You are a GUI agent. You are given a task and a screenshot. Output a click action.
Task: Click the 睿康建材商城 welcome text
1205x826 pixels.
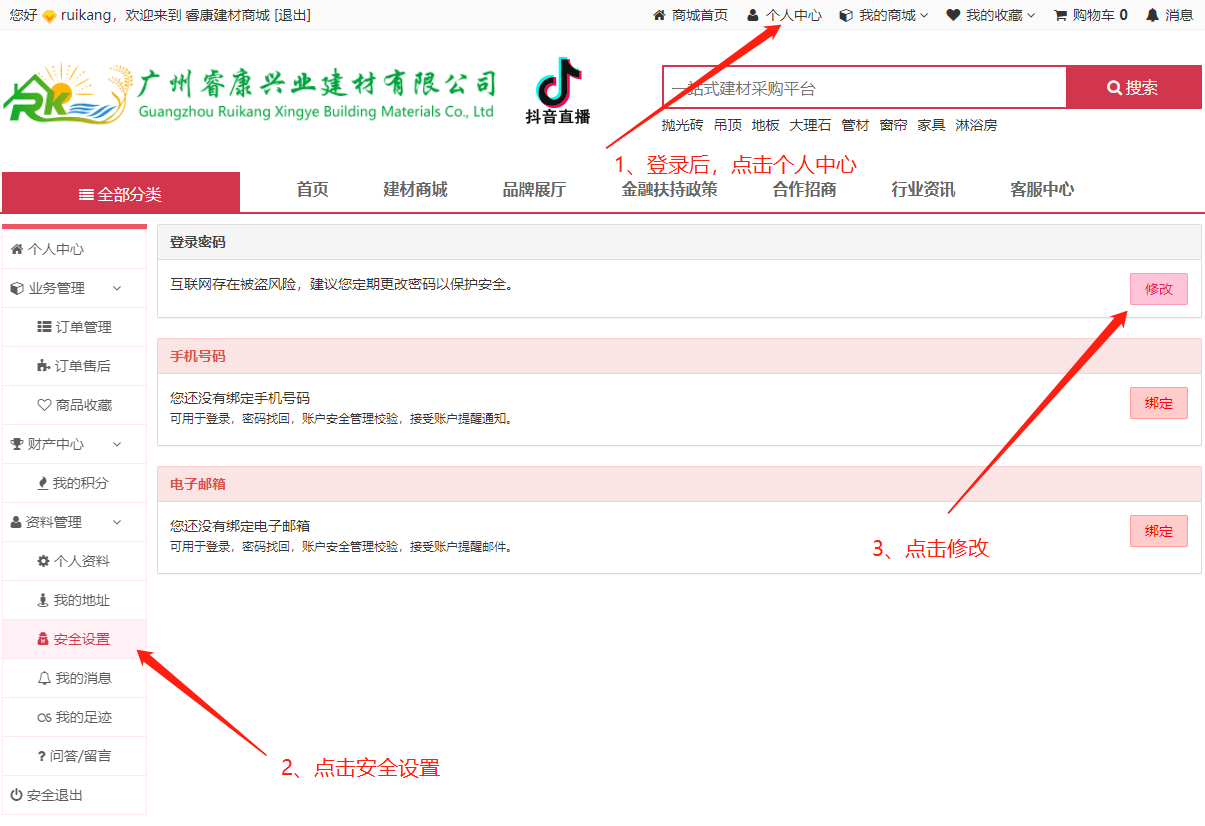click(x=227, y=15)
